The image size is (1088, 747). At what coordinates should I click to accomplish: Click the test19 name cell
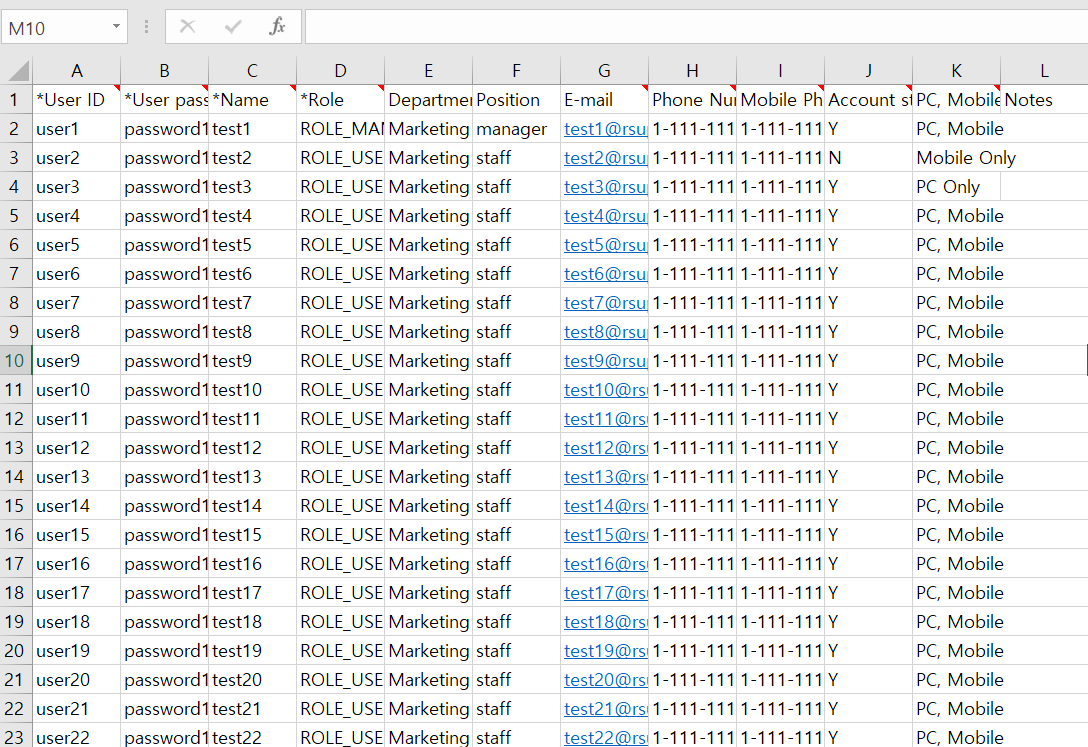[x=253, y=651]
